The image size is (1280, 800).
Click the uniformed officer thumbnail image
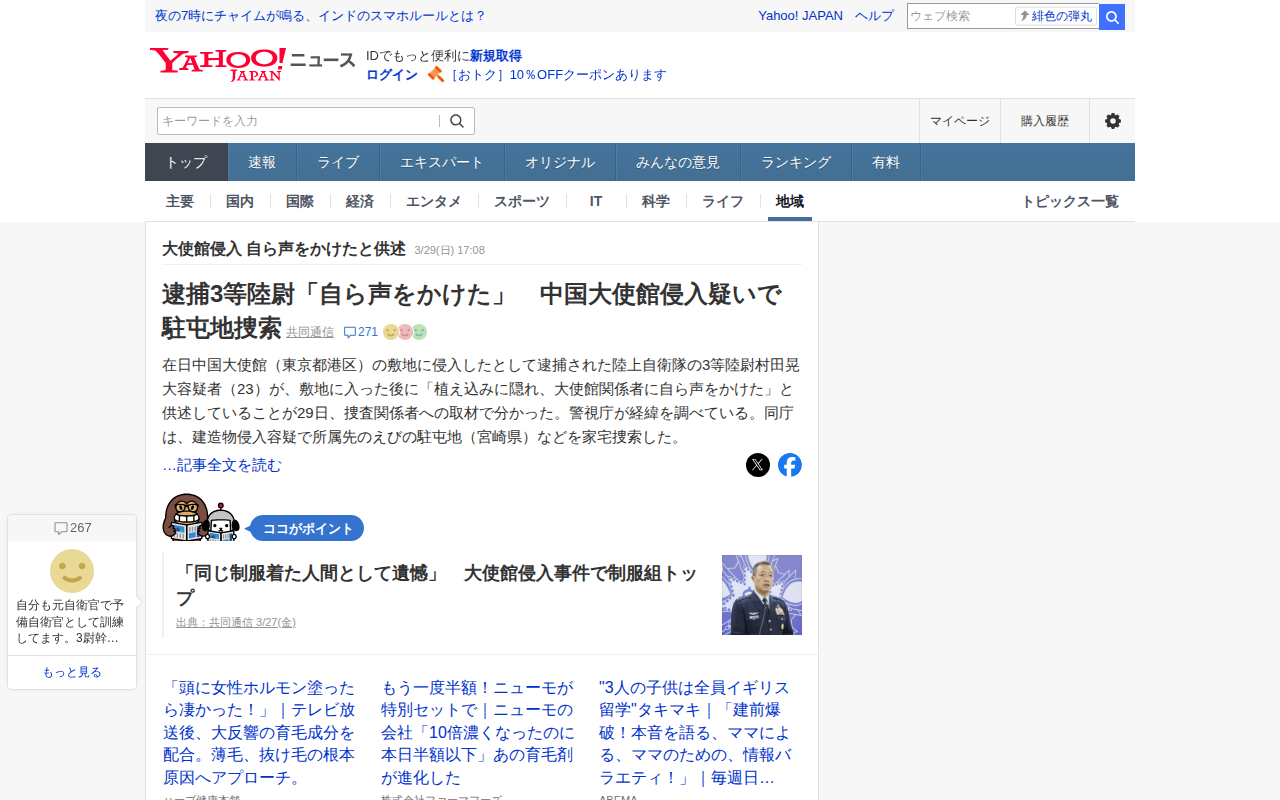pos(762,595)
